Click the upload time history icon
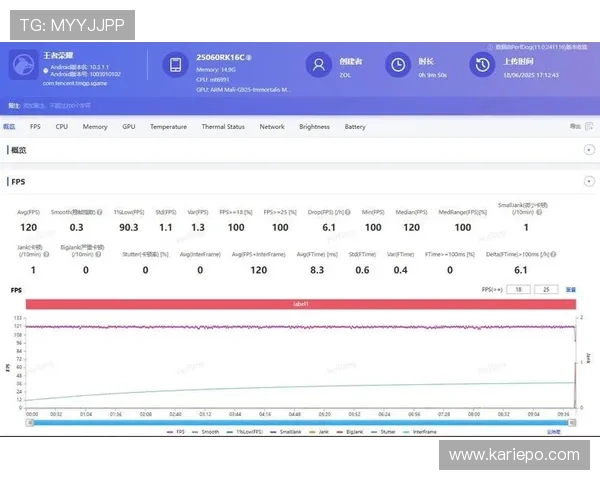The image size is (600, 480). (x=481, y=65)
